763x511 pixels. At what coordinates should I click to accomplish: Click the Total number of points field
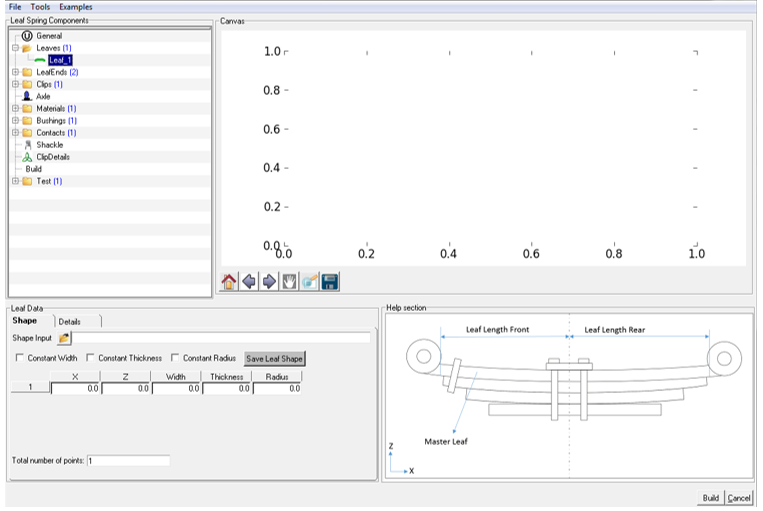click(128, 461)
